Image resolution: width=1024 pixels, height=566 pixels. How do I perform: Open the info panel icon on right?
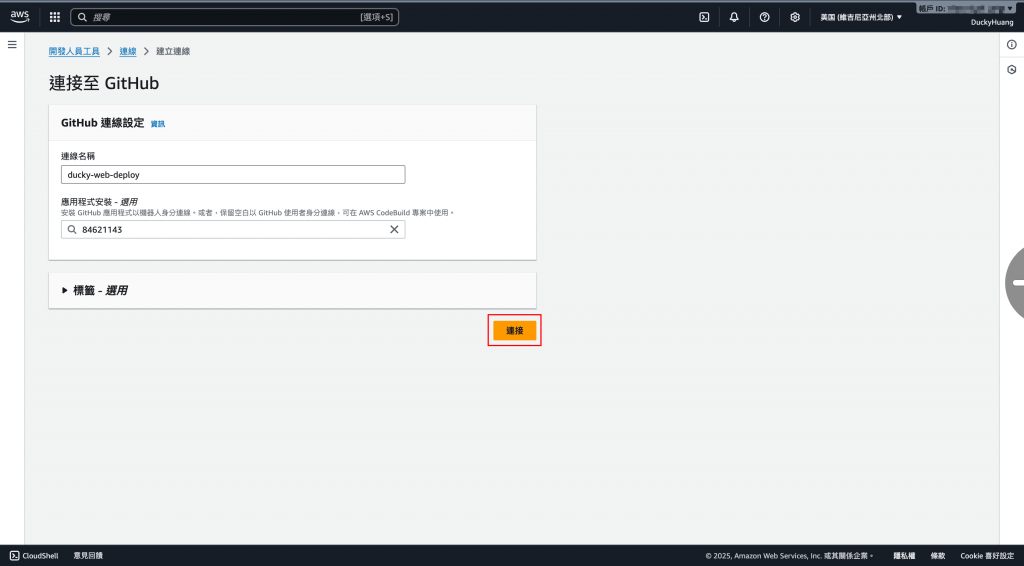(1012, 44)
